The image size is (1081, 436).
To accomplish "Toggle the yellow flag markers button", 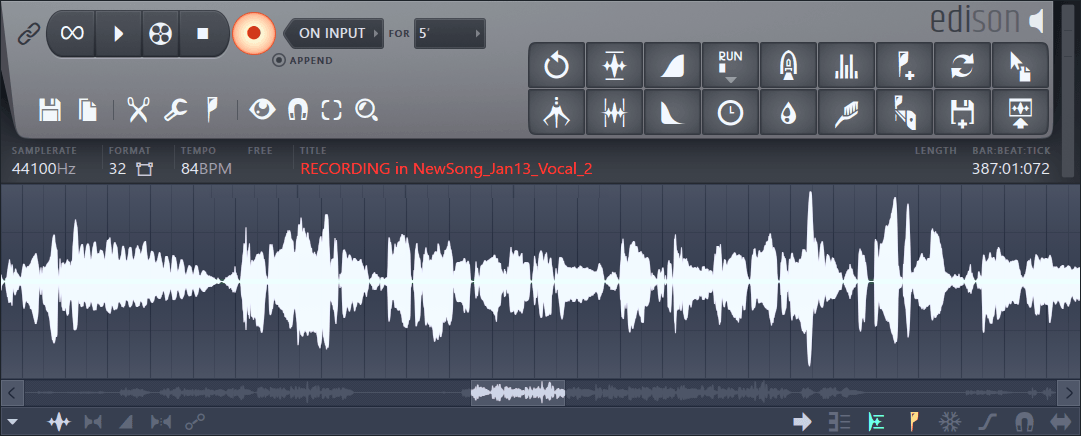I will [x=914, y=422].
